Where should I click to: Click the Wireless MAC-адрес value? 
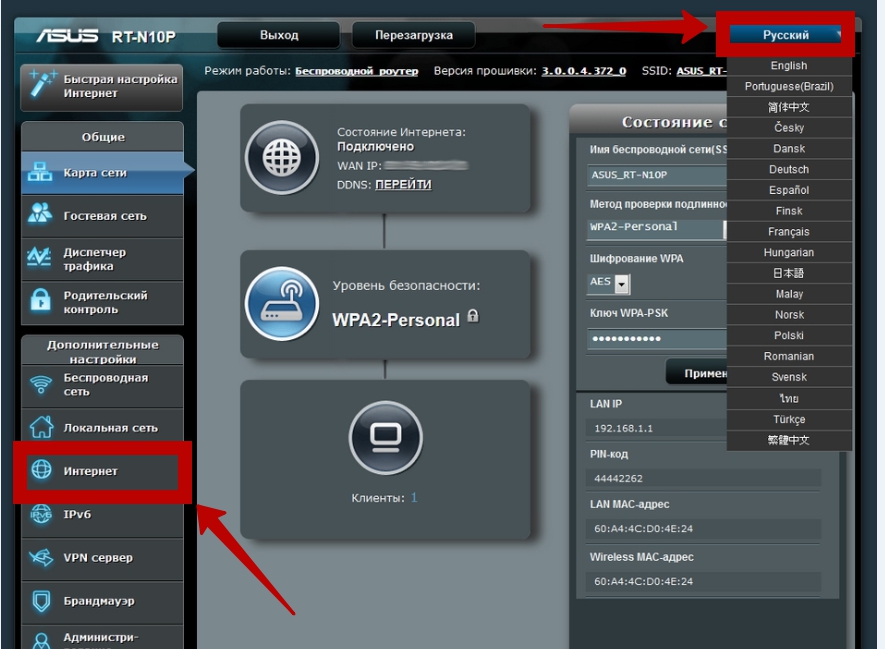pyautogui.click(x=643, y=581)
